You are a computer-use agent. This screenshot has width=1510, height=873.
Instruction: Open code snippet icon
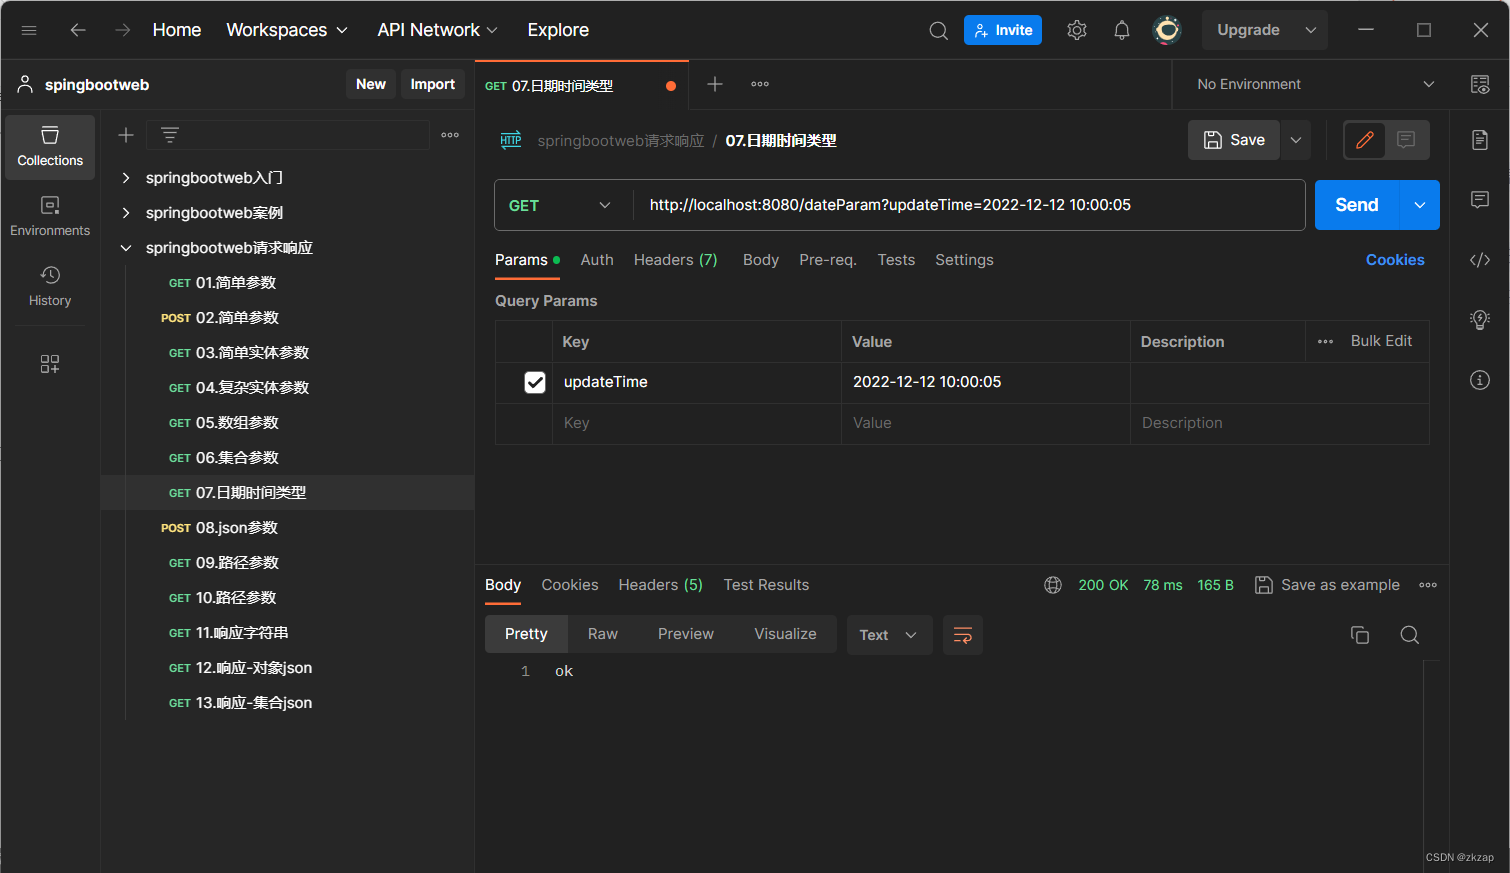tap(1480, 260)
